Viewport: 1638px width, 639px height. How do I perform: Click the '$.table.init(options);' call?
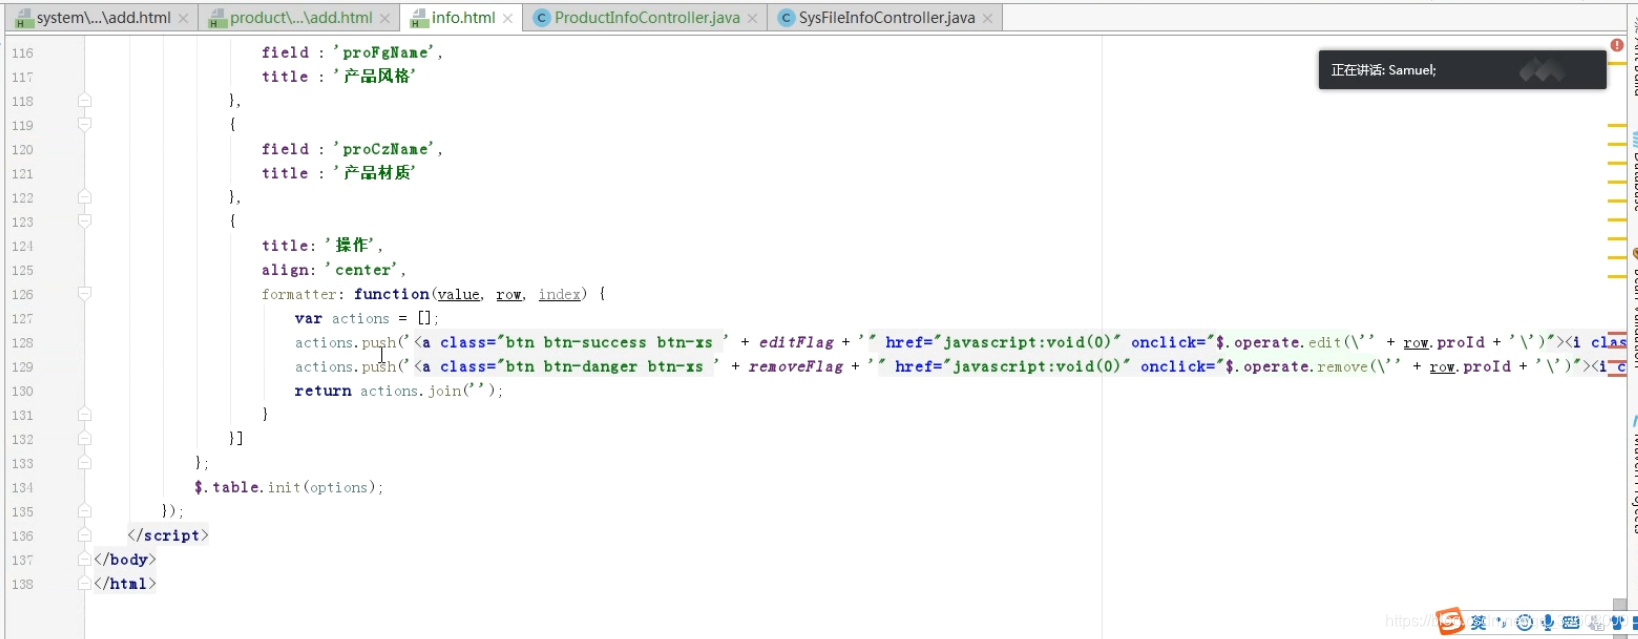click(288, 487)
